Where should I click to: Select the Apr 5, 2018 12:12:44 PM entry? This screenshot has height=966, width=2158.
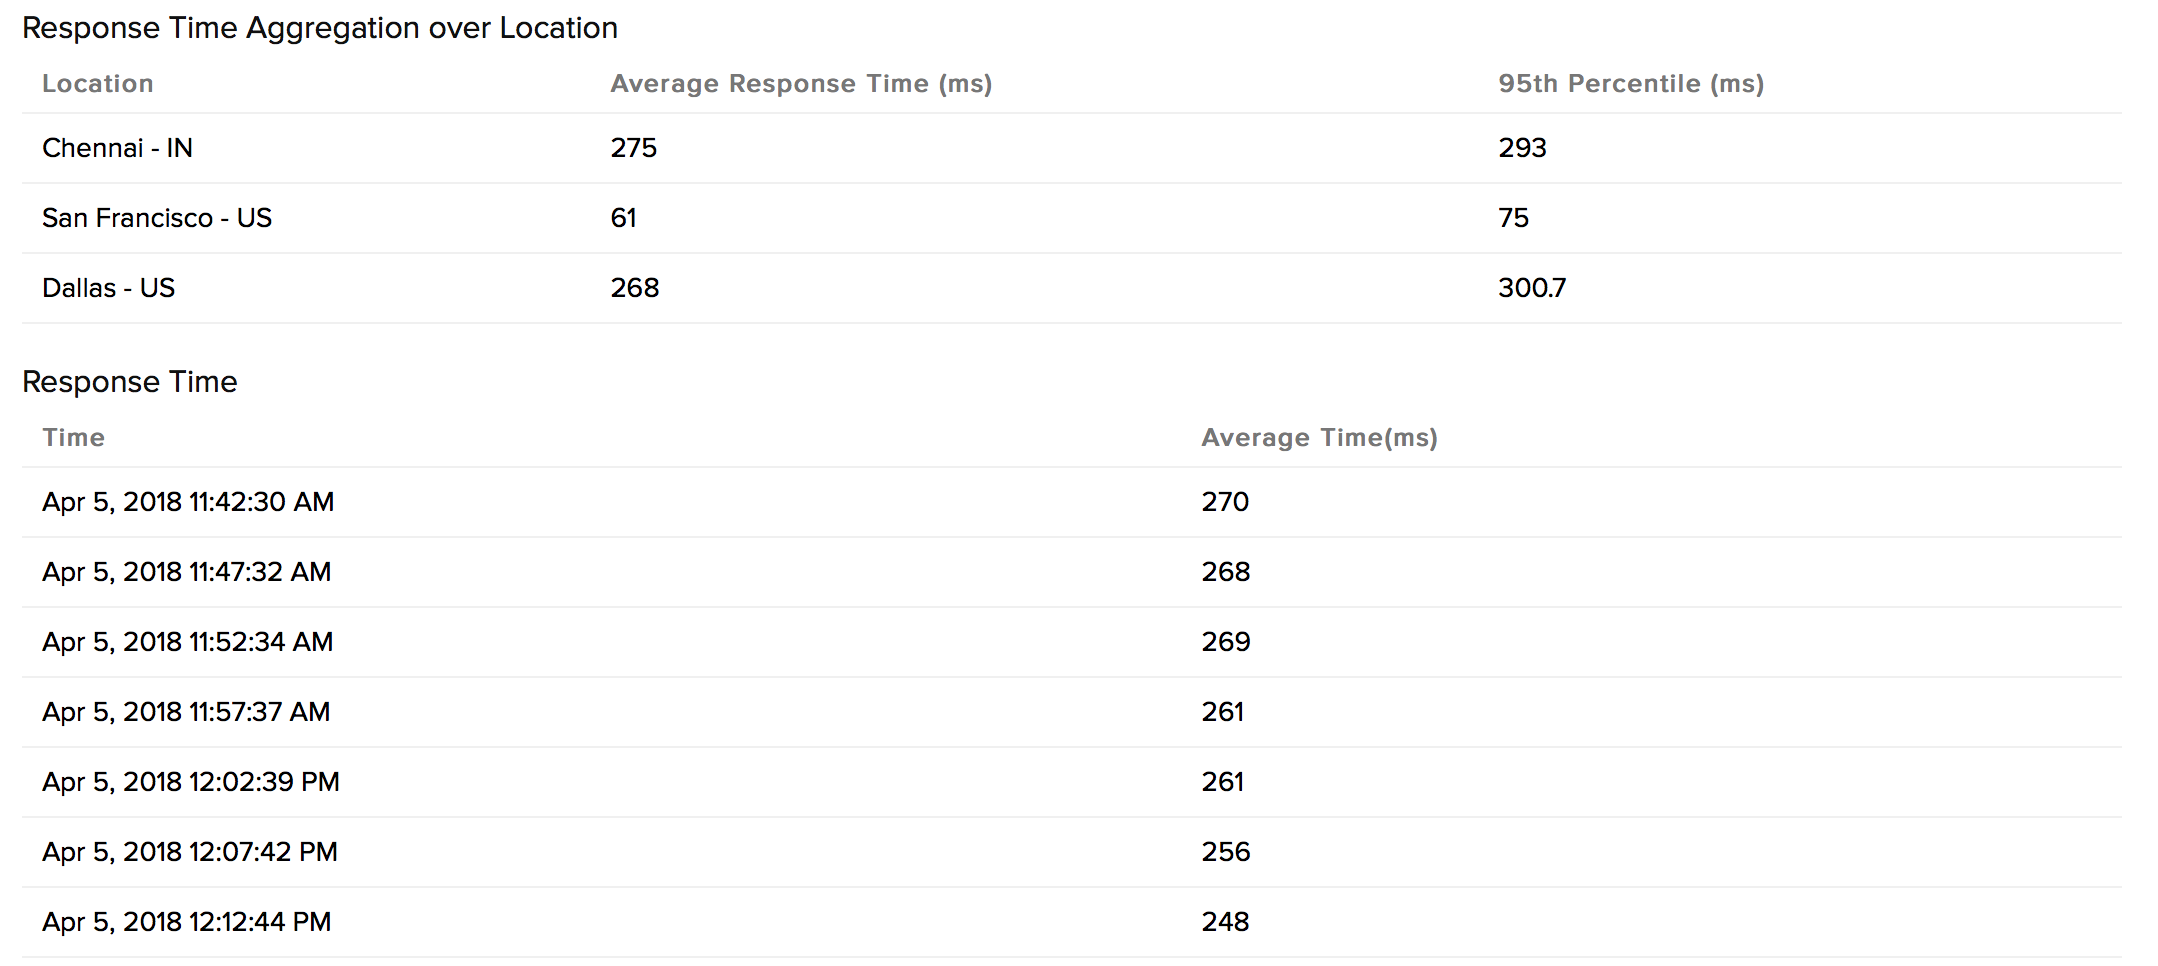tap(187, 922)
